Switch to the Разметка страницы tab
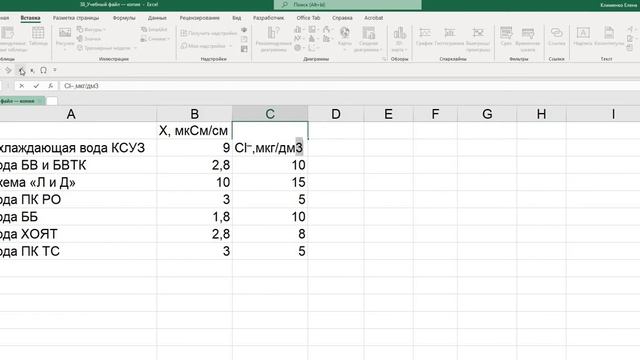 [76, 18]
